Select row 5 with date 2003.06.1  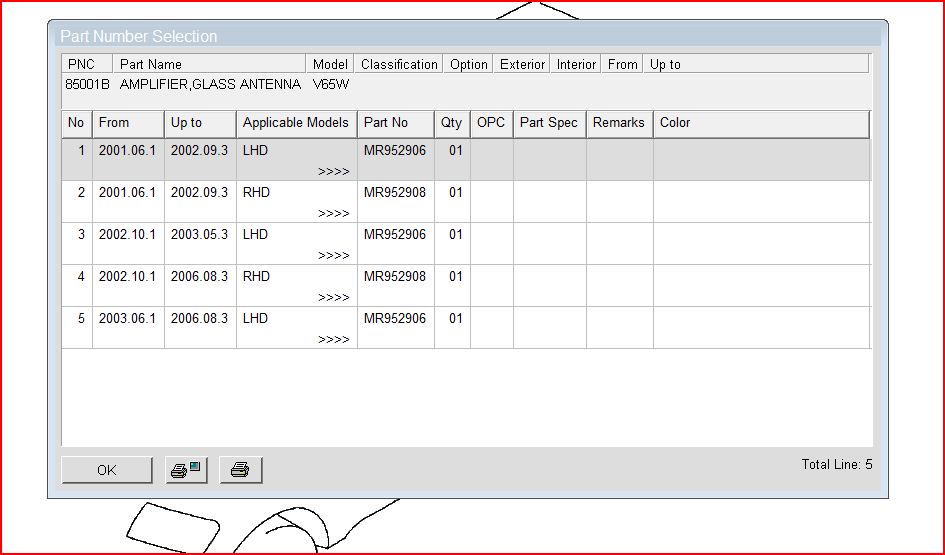[x=127, y=319]
